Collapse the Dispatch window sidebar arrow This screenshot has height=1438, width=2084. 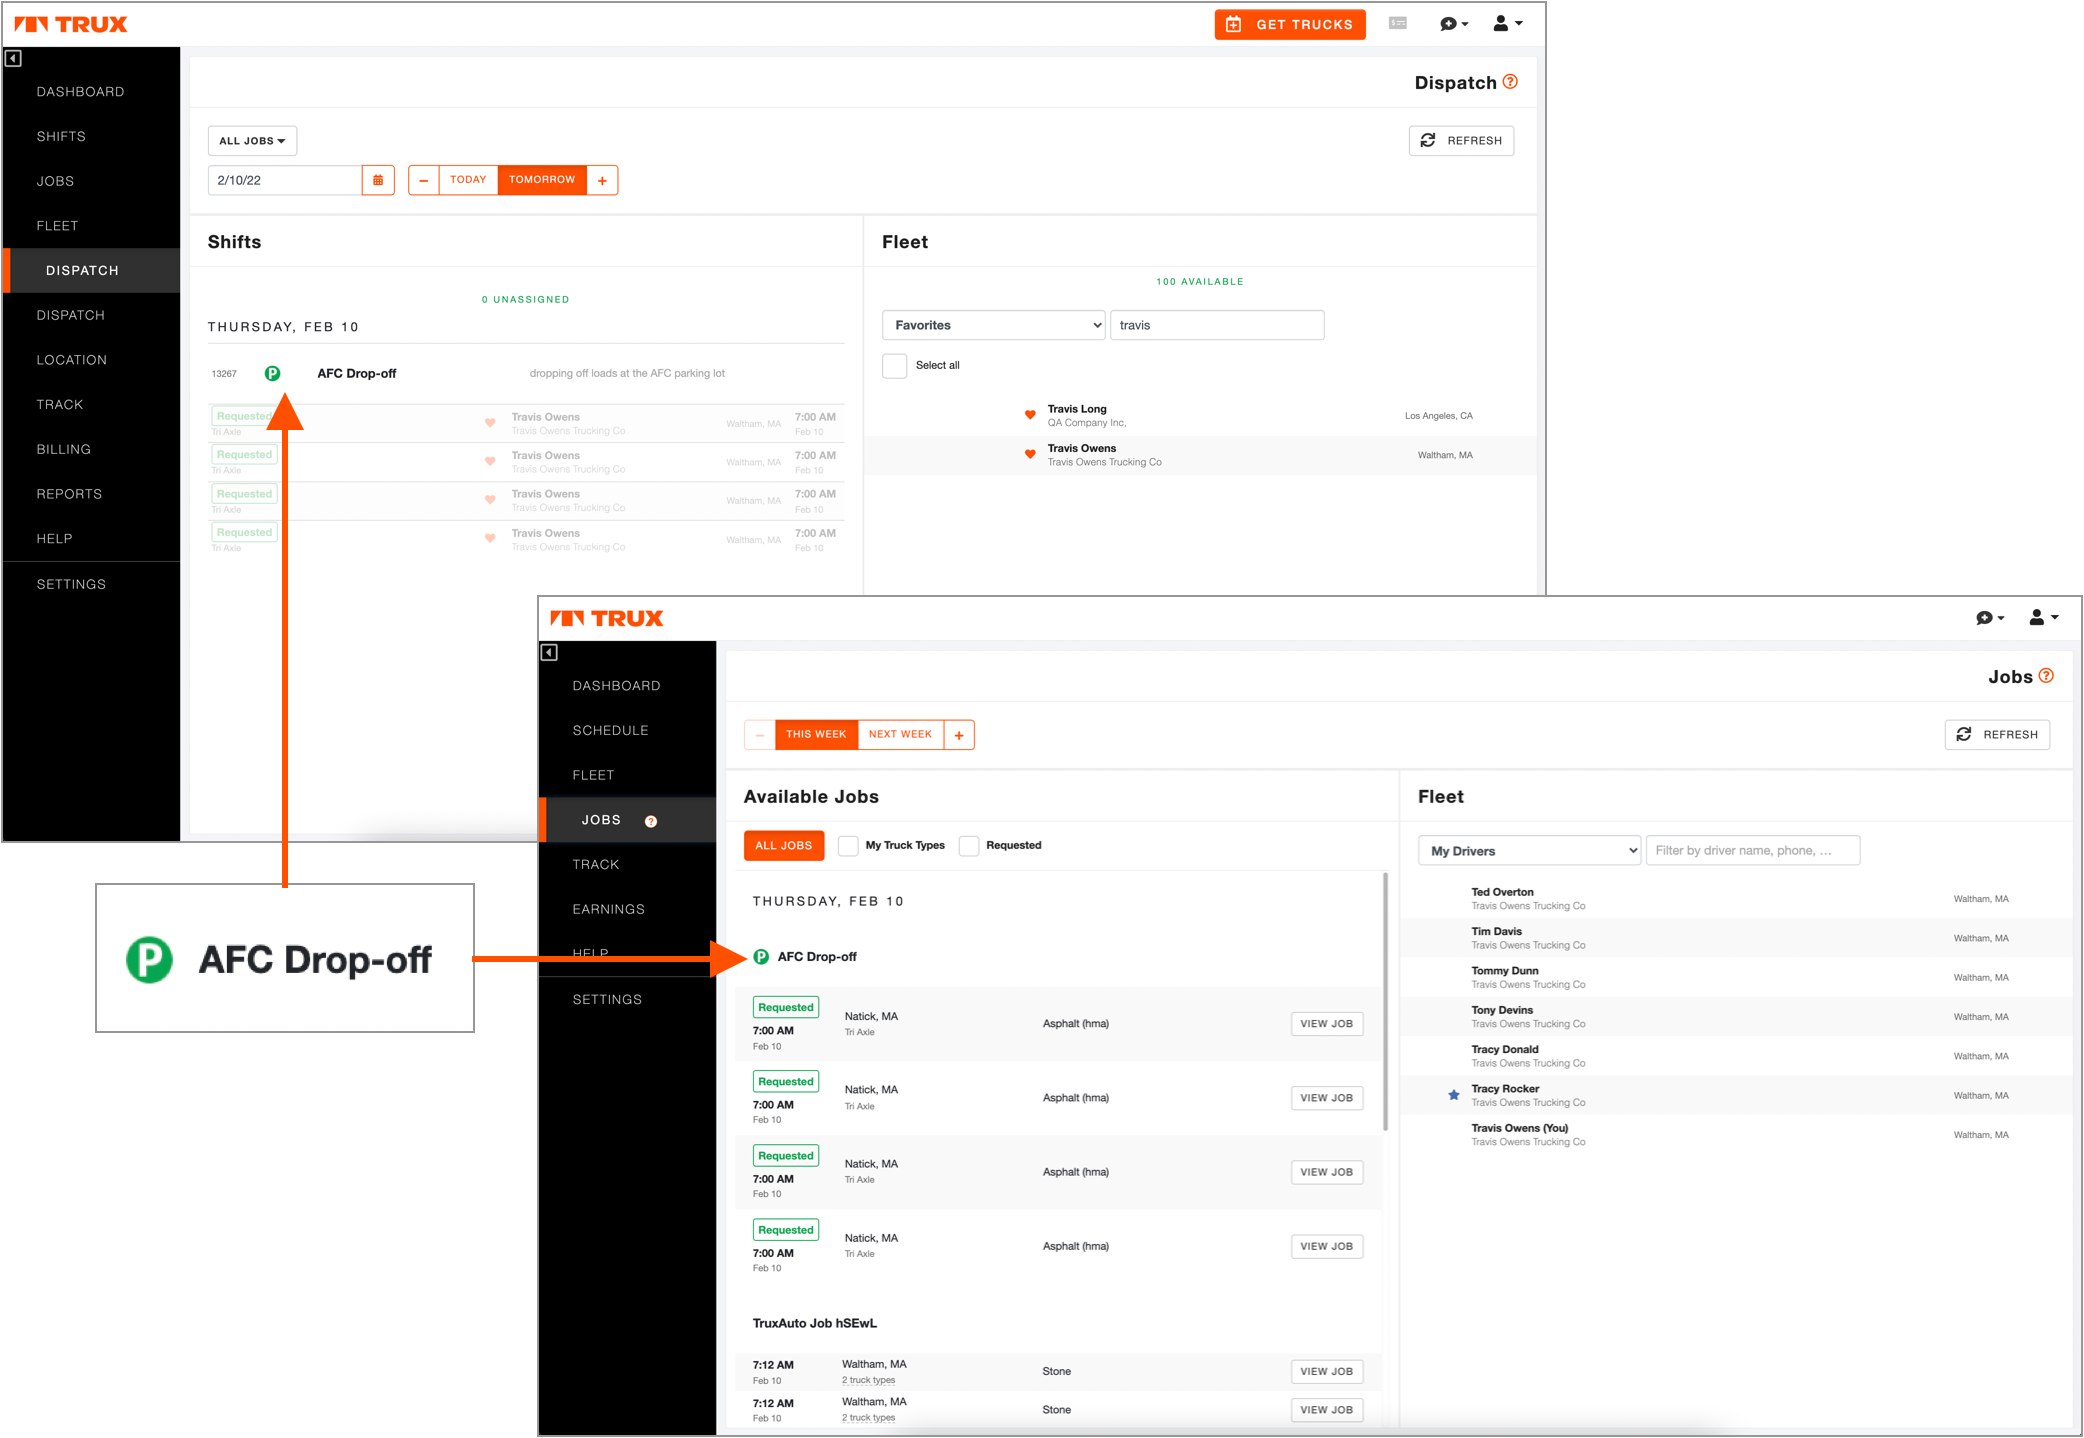pyautogui.click(x=13, y=59)
